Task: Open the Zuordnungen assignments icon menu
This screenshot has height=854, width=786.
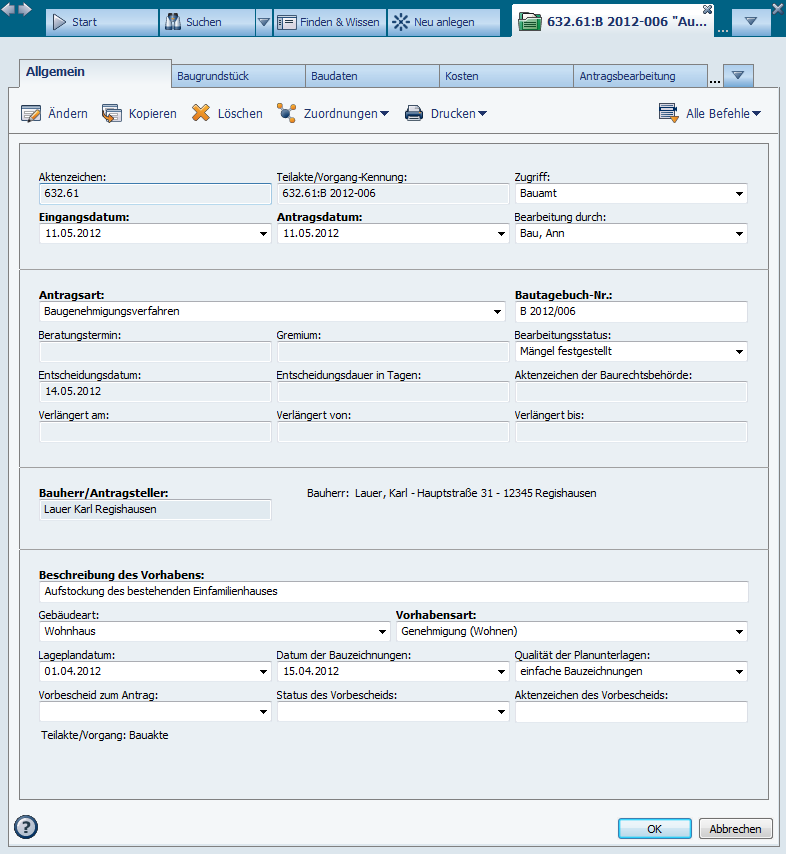Action: tap(287, 114)
